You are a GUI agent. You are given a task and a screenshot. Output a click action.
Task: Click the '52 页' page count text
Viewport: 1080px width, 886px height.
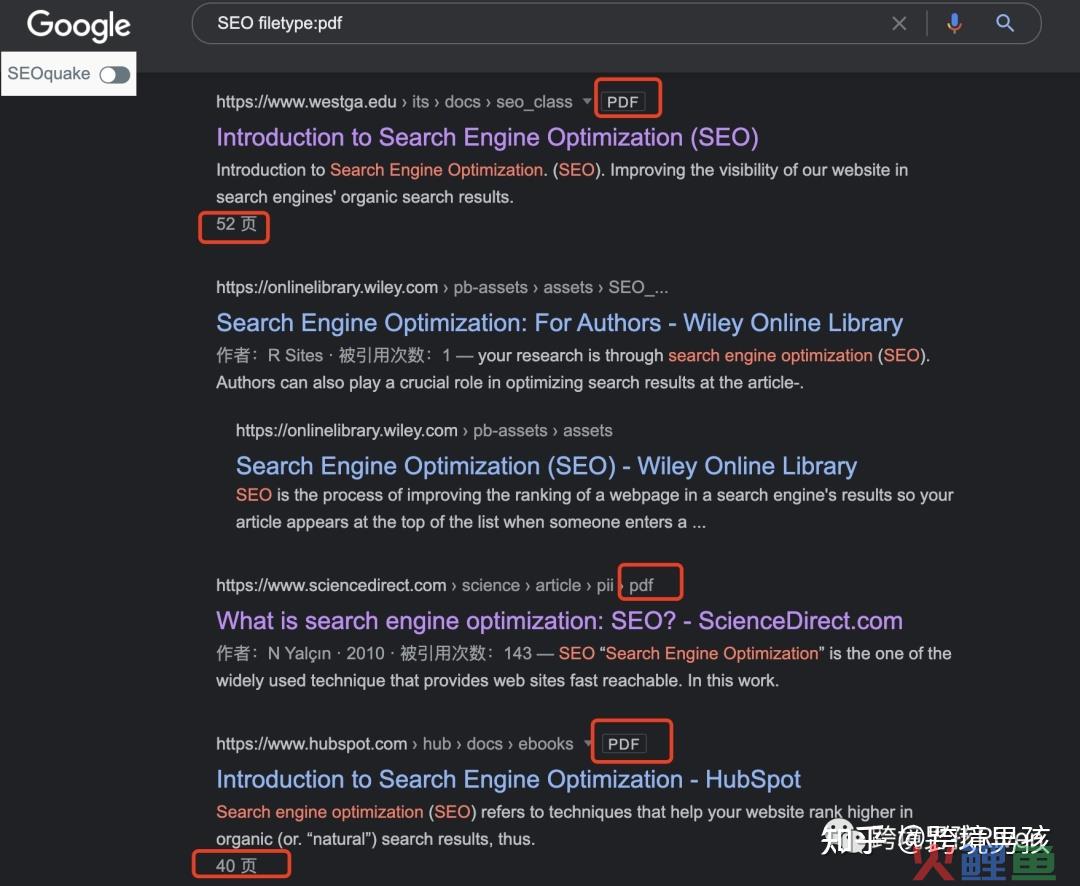tap(236, 224)
